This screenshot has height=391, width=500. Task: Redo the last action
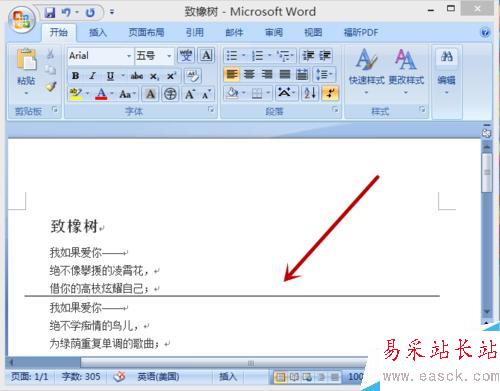(x=90, y=13)
